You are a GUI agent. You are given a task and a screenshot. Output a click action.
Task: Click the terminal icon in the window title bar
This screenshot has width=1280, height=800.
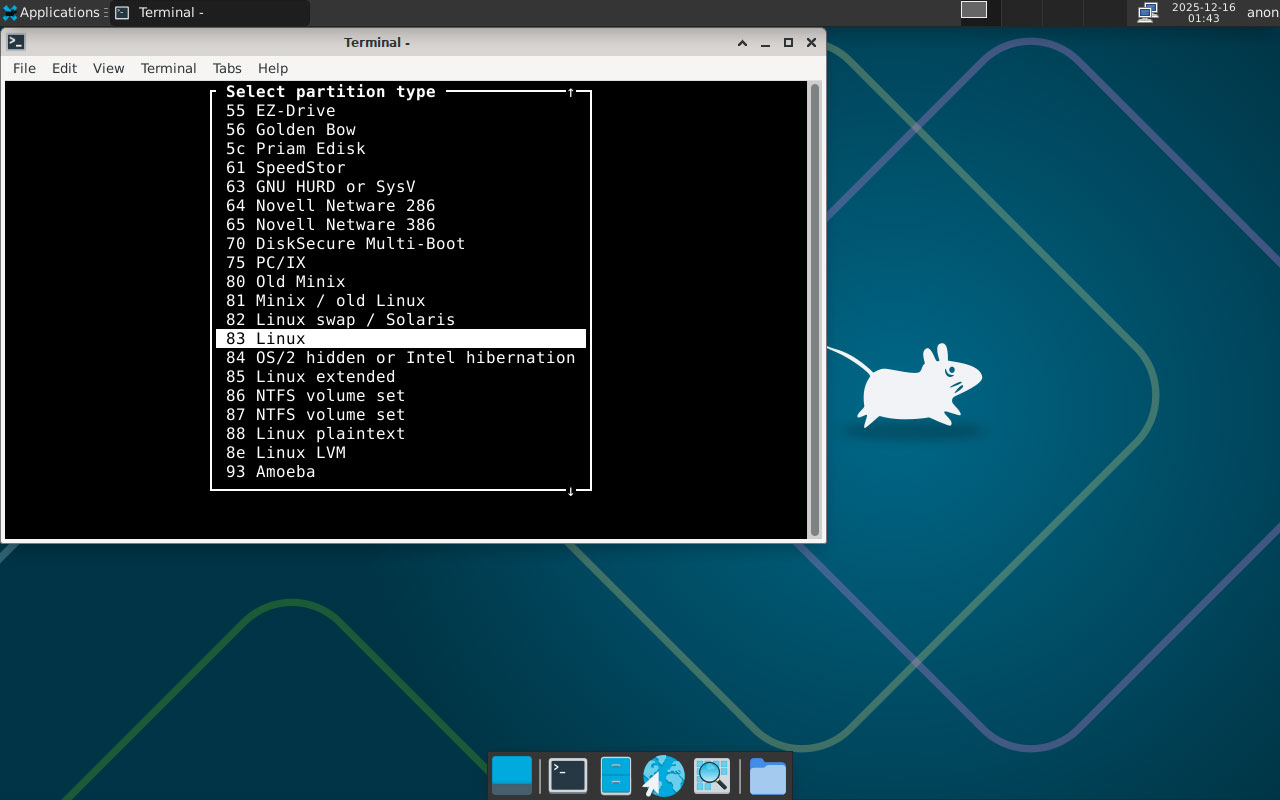(x=16, y=42)
